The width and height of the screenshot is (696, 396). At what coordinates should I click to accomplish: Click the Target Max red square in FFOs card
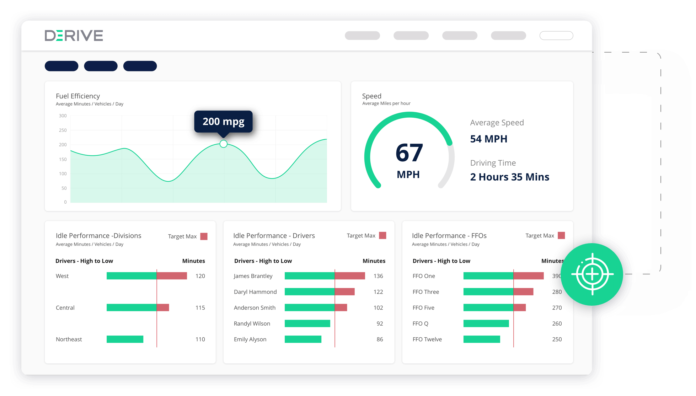(562, 235)
